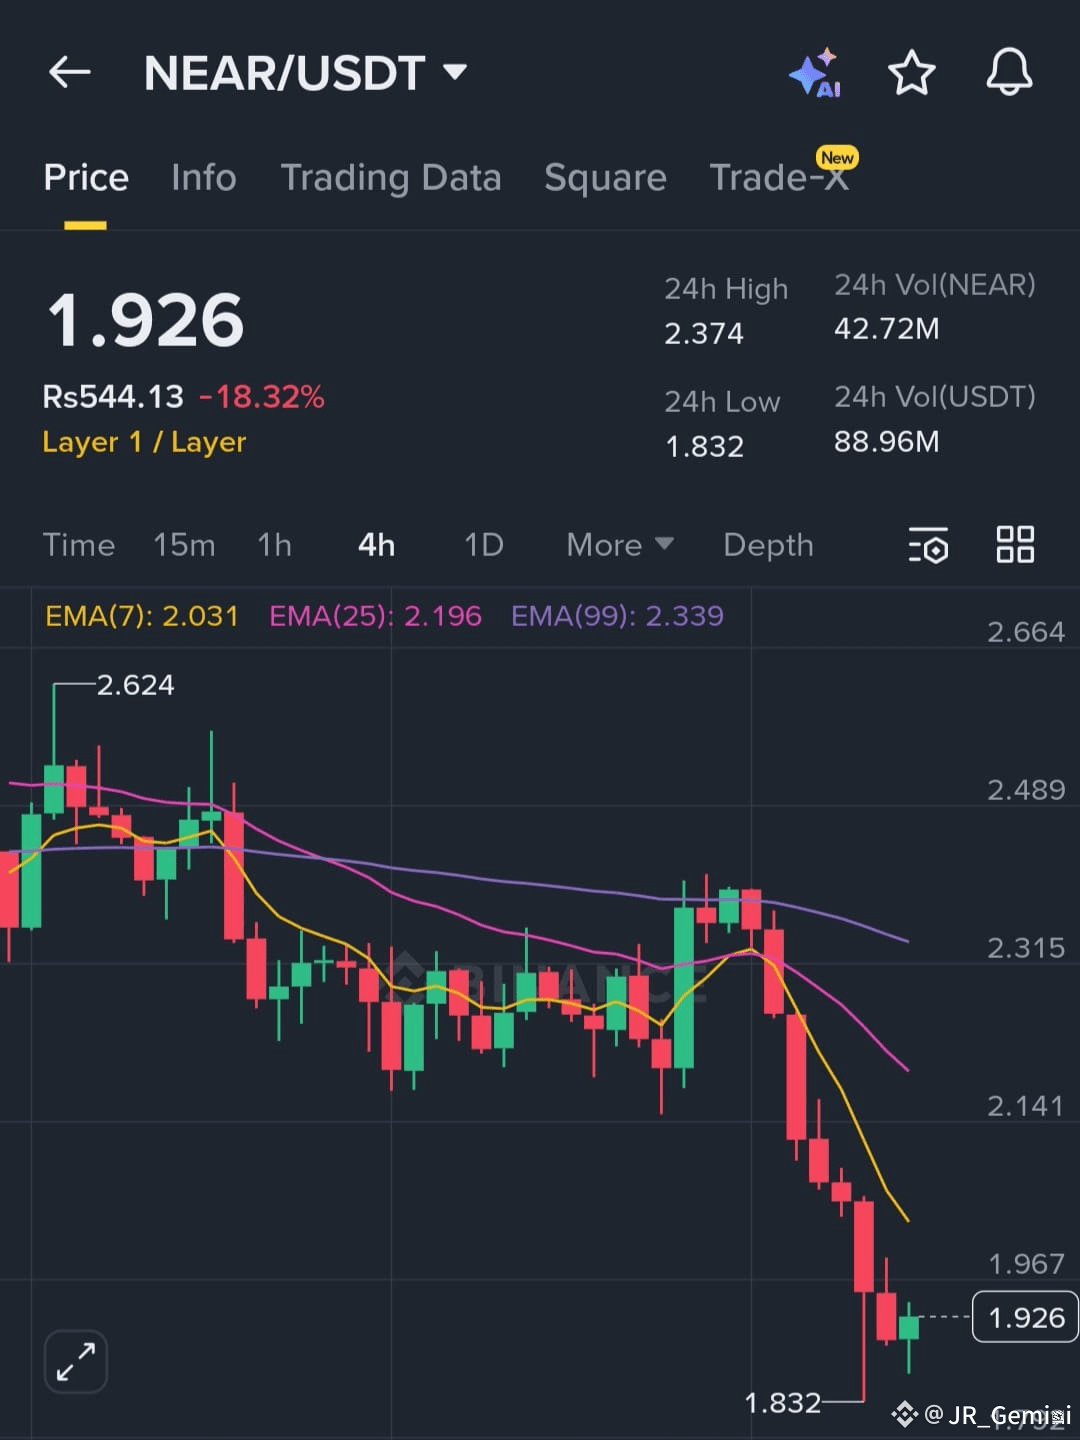Select the 1D chart interval
1080x1440 pixels.
tap(484, 545)
